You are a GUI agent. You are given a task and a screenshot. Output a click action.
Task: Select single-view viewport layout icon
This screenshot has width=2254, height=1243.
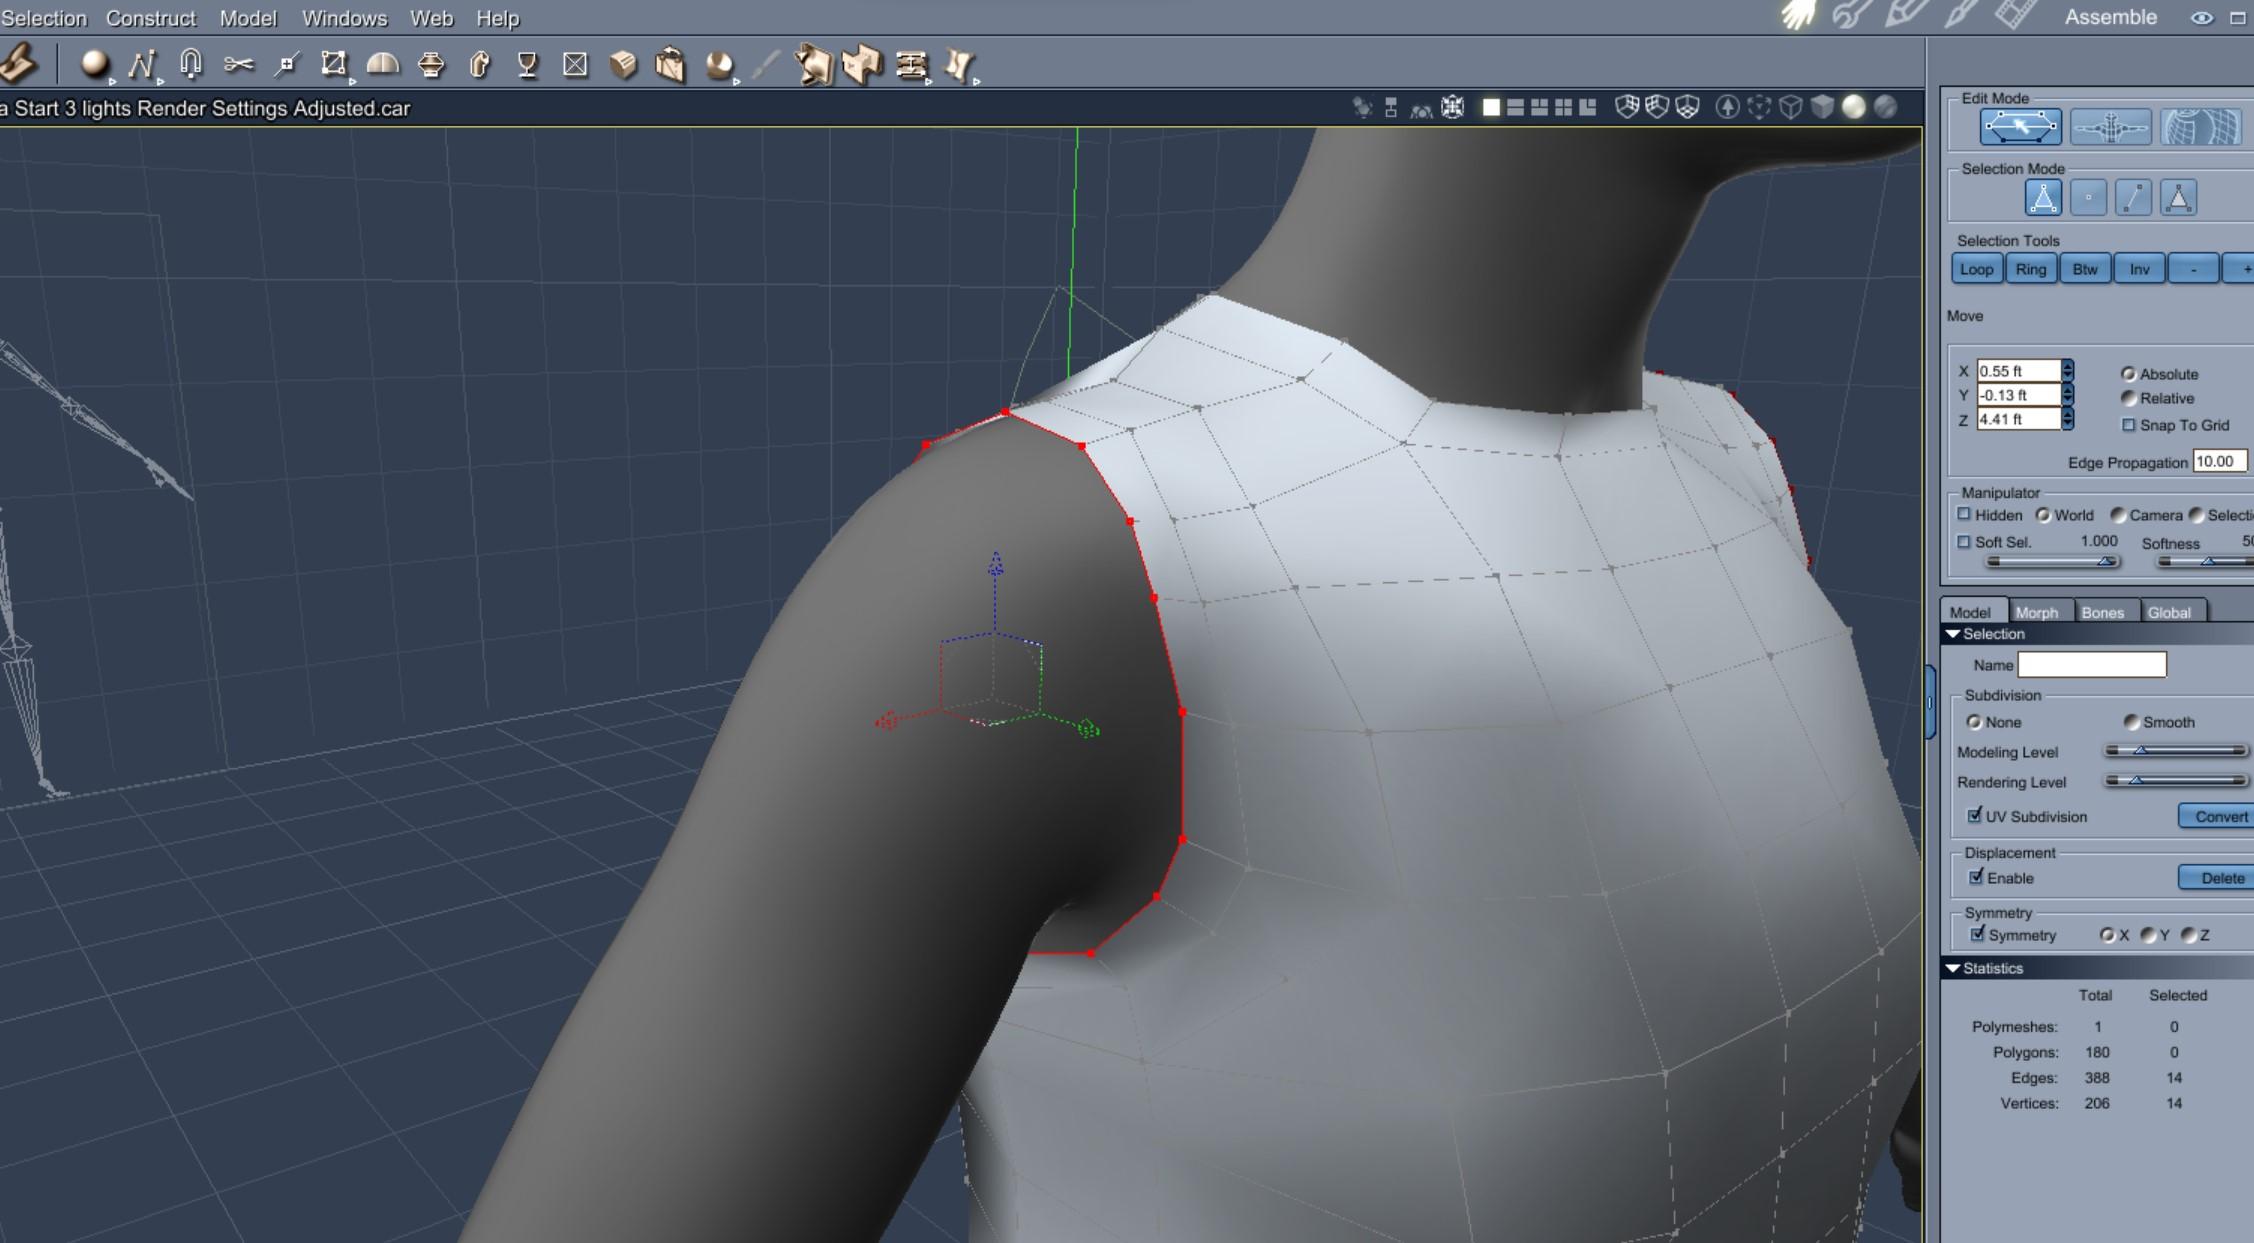(x=1491, y=107)
